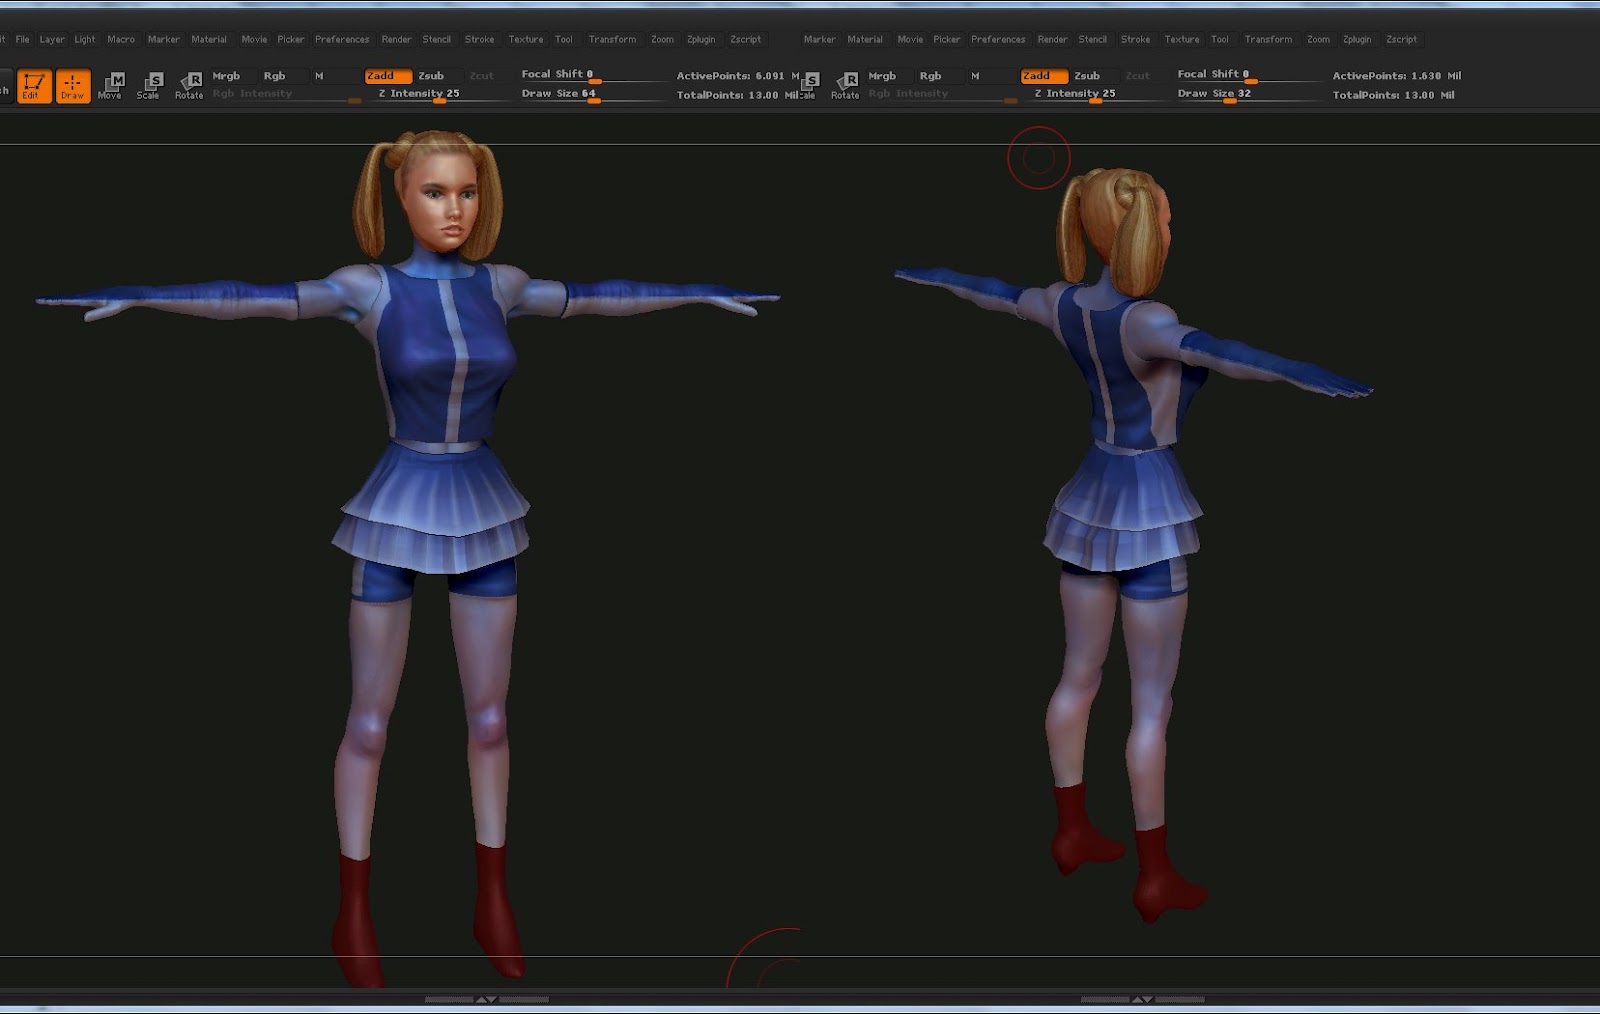
Task: Select Rotate tool in the back-view window
Action: (845, 86)
